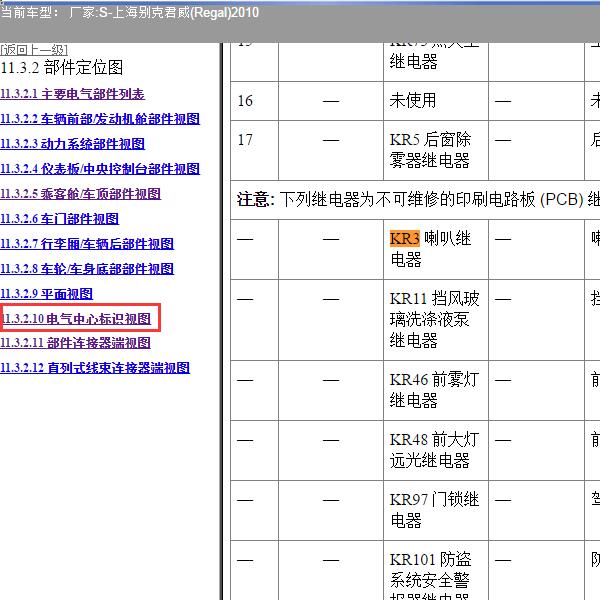Open 11.3.2.6 车门部件视图 link
This screenshot has height=600, width=600.
[59, 219]
